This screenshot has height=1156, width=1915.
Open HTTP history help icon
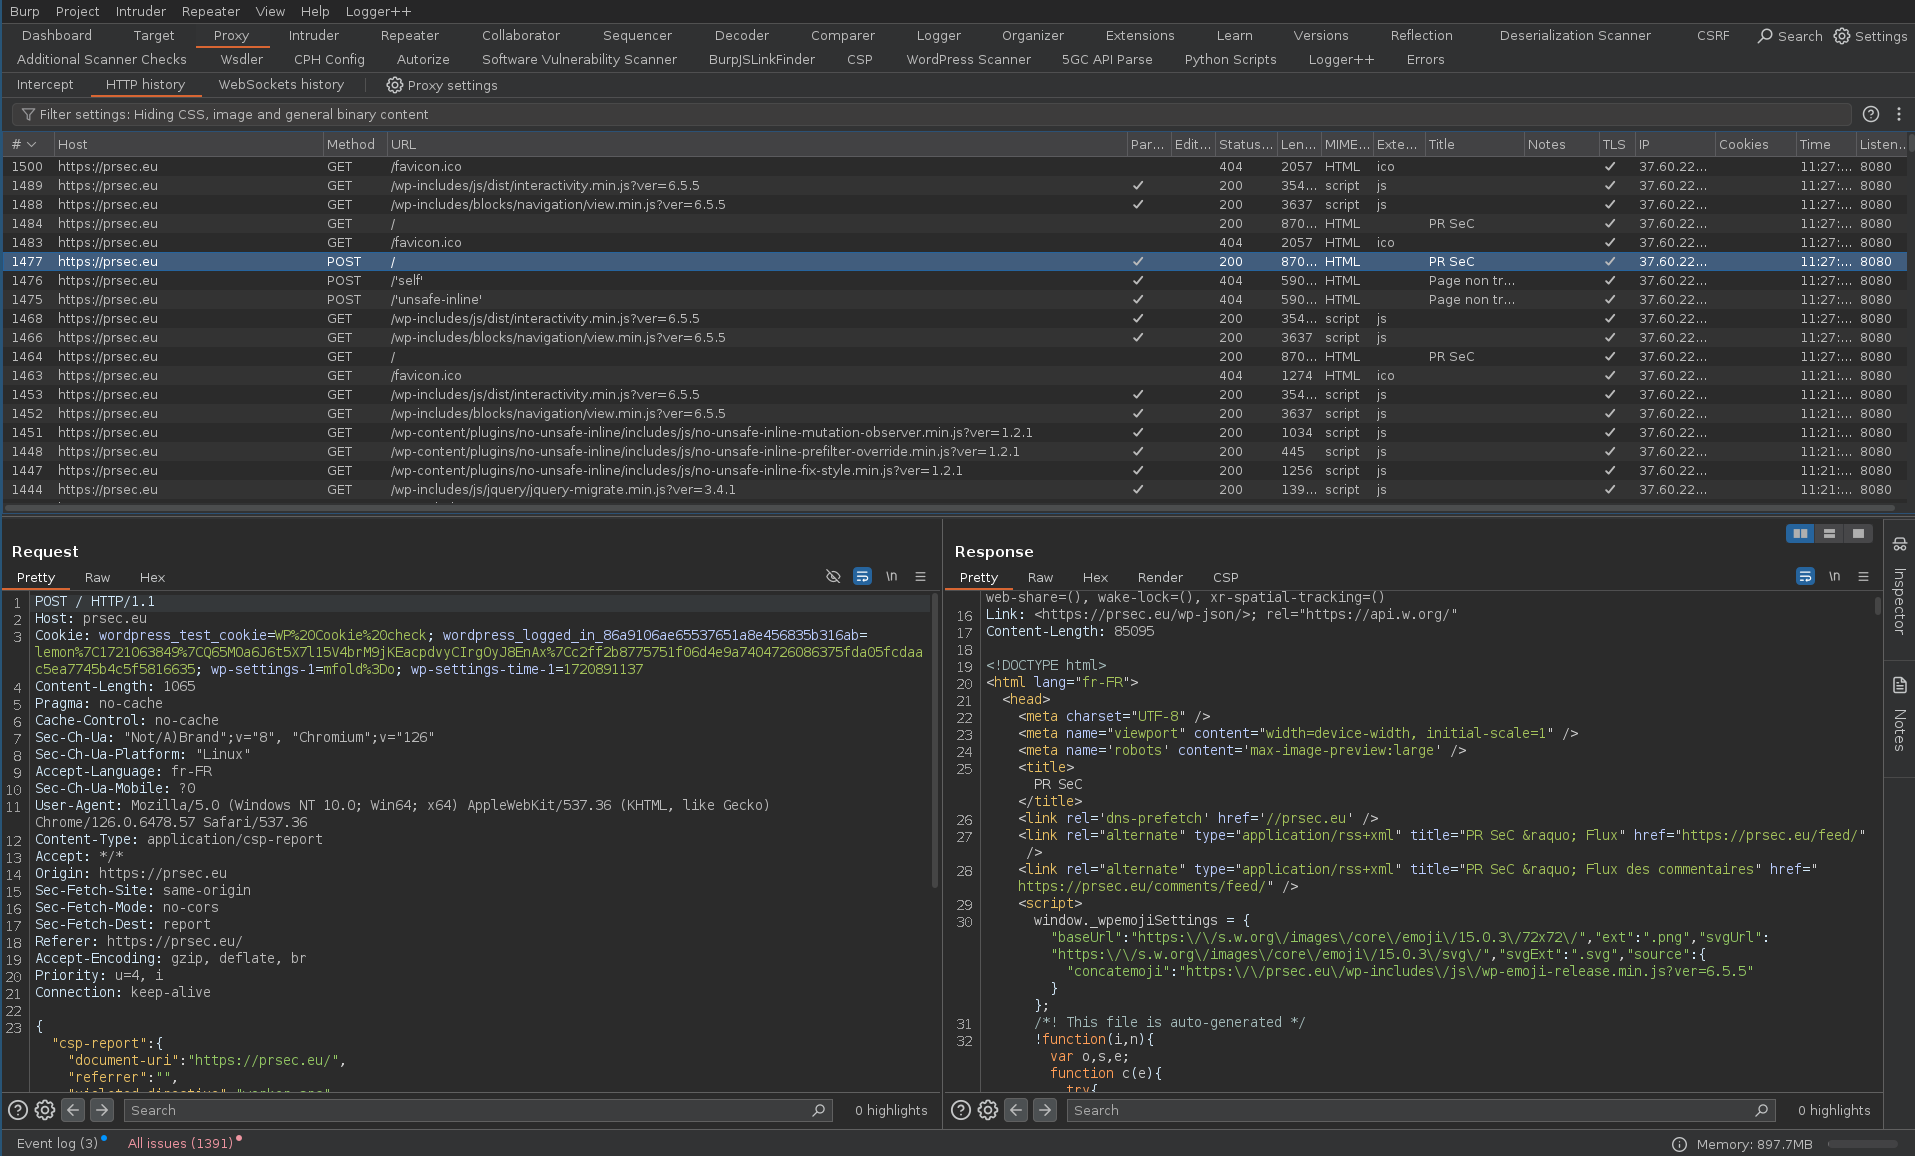[1871, 115]
